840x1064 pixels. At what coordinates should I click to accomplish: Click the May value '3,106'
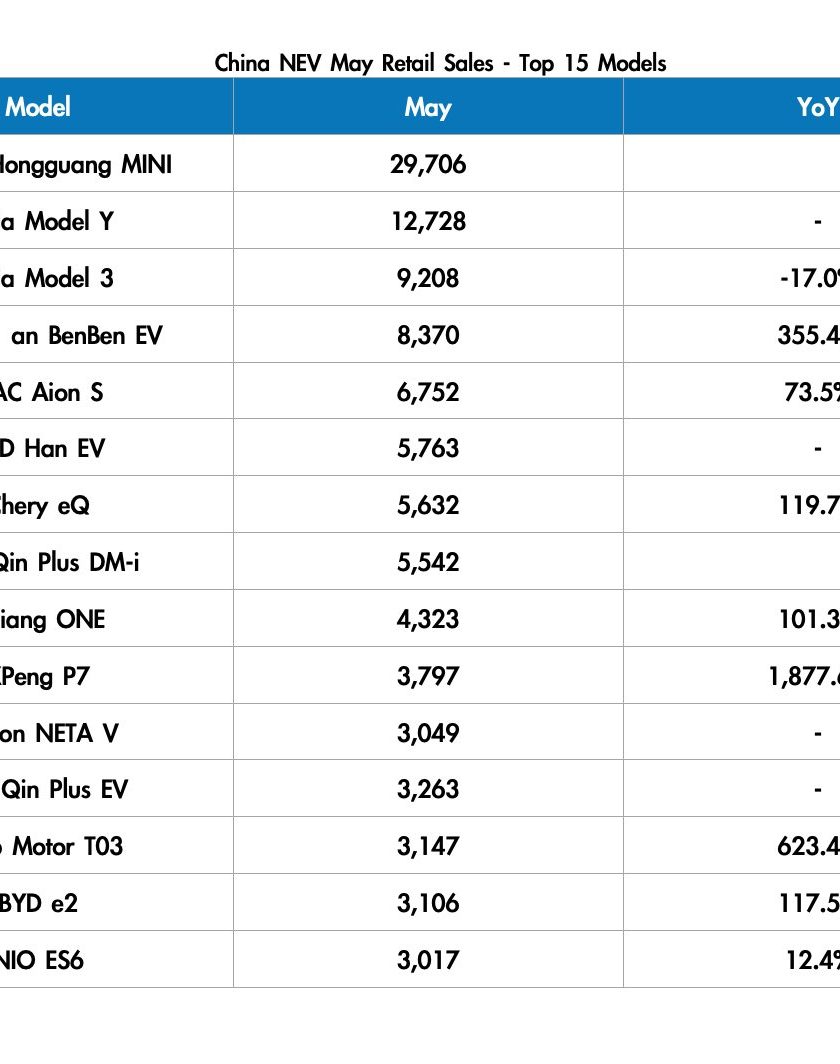point(428,904)
